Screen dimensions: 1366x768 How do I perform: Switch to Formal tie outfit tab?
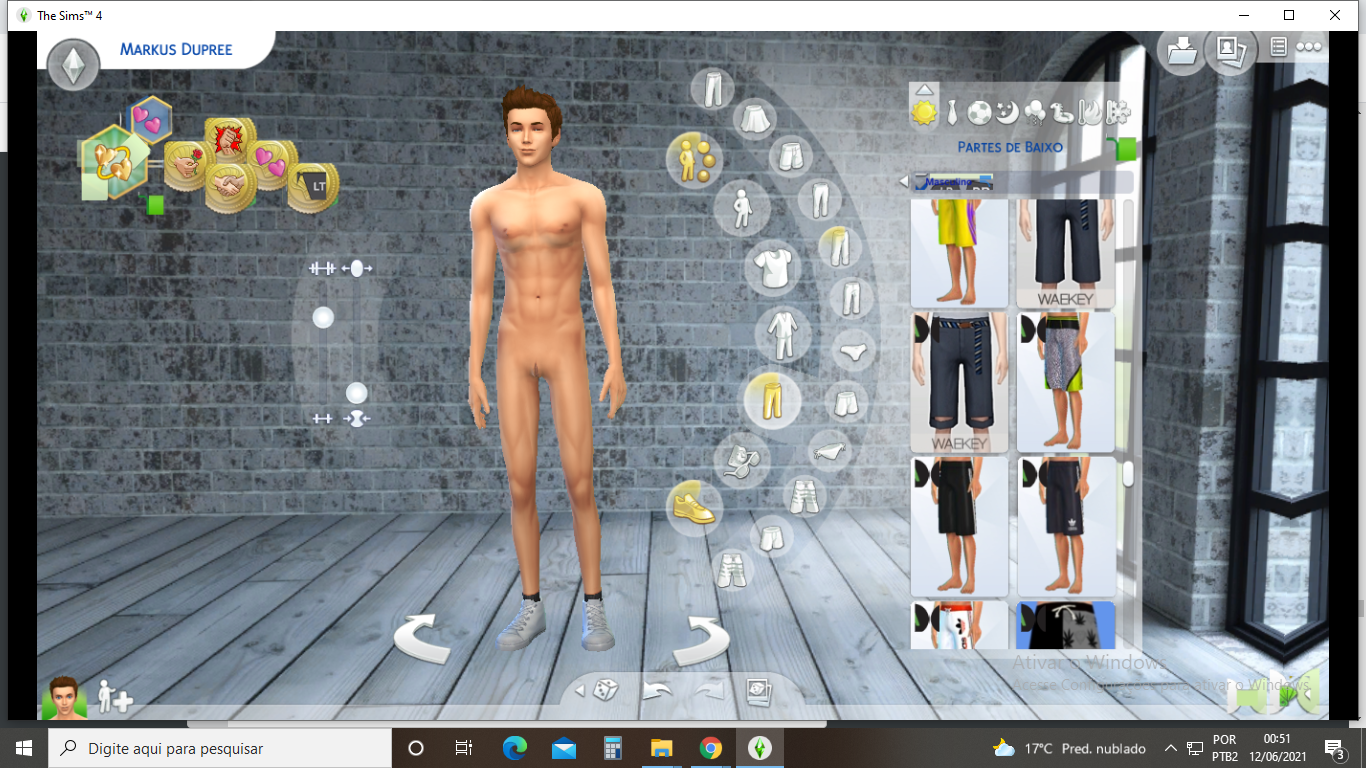(952, 112)
